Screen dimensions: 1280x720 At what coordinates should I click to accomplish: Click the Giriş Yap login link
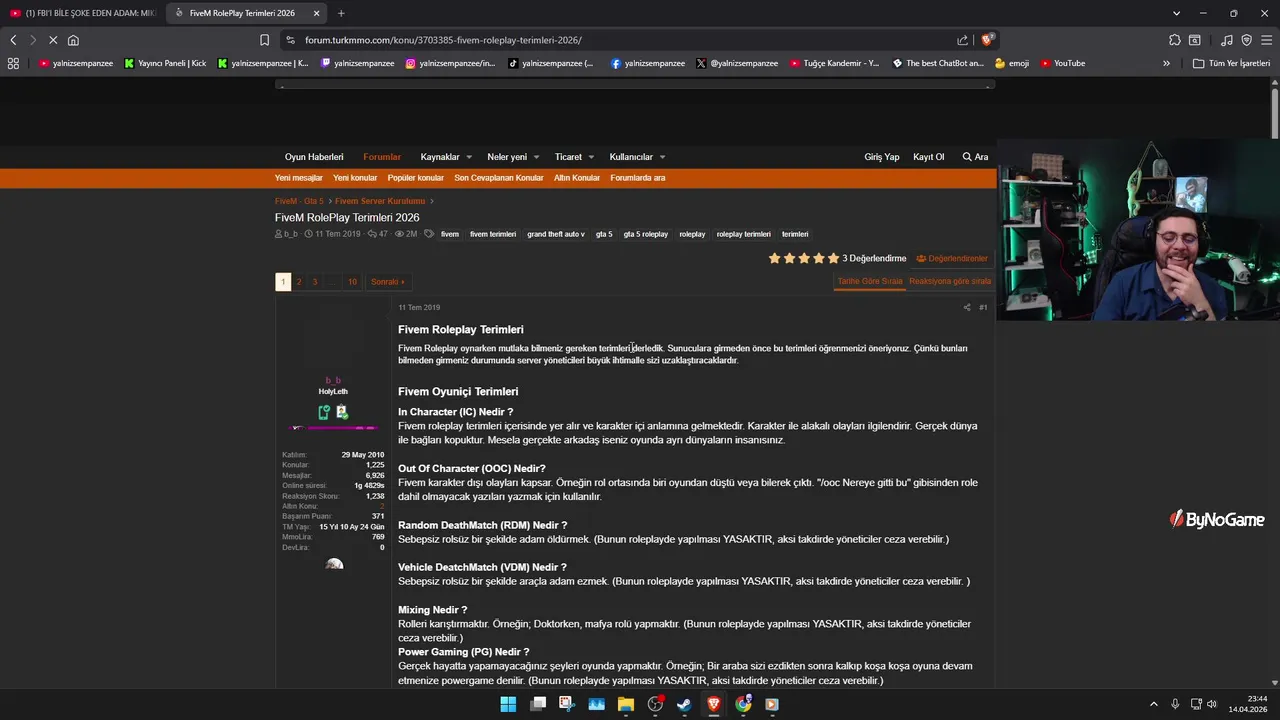[x=882, y=157]
